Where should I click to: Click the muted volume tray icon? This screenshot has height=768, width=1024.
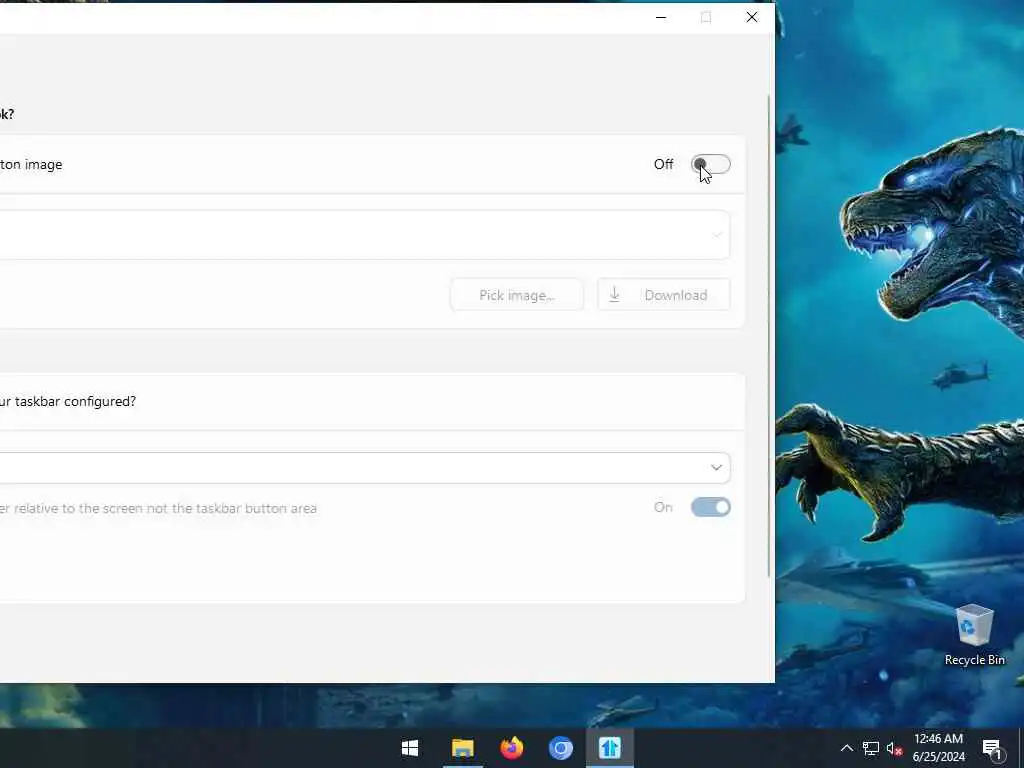point(894,748)
